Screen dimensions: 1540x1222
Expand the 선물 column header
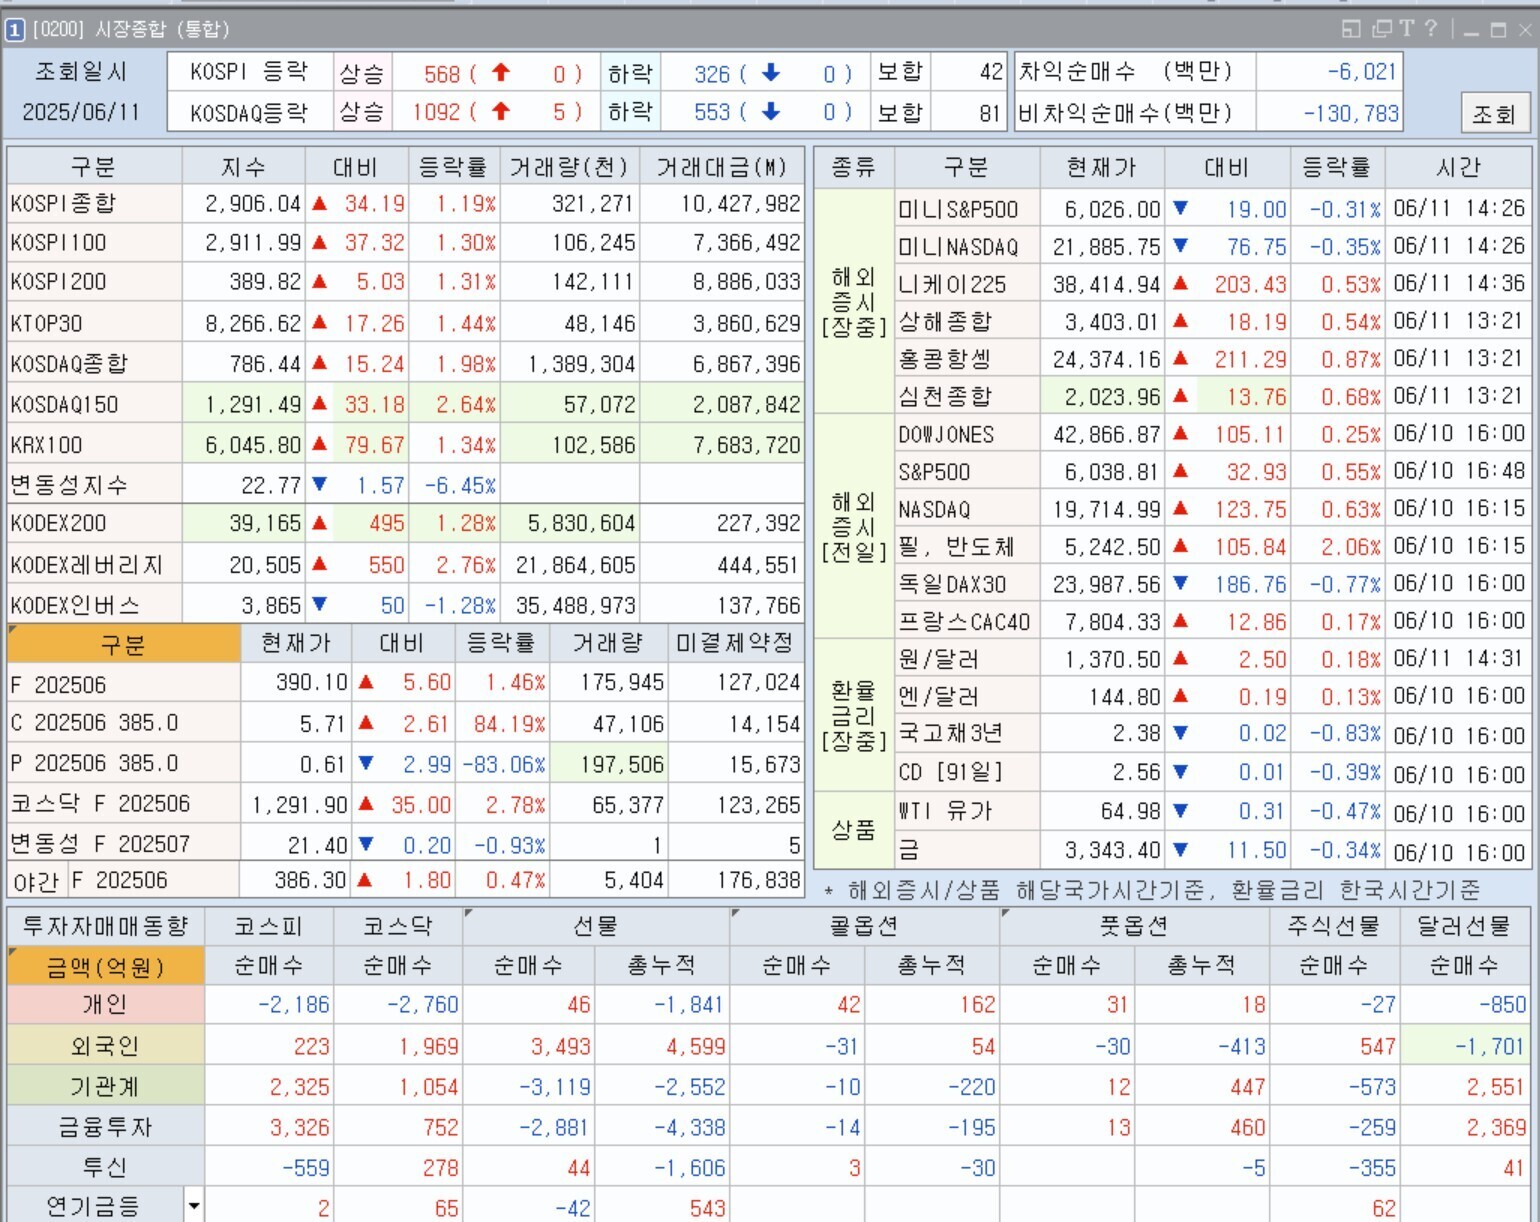[x=595, y=927]
